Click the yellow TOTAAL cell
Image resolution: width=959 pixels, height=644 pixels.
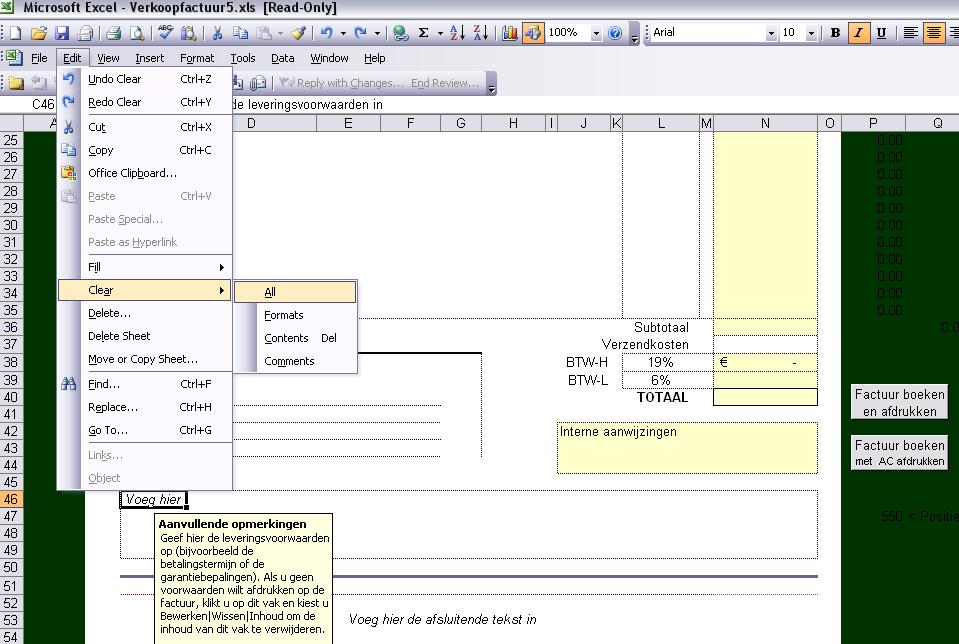[765, 397]
